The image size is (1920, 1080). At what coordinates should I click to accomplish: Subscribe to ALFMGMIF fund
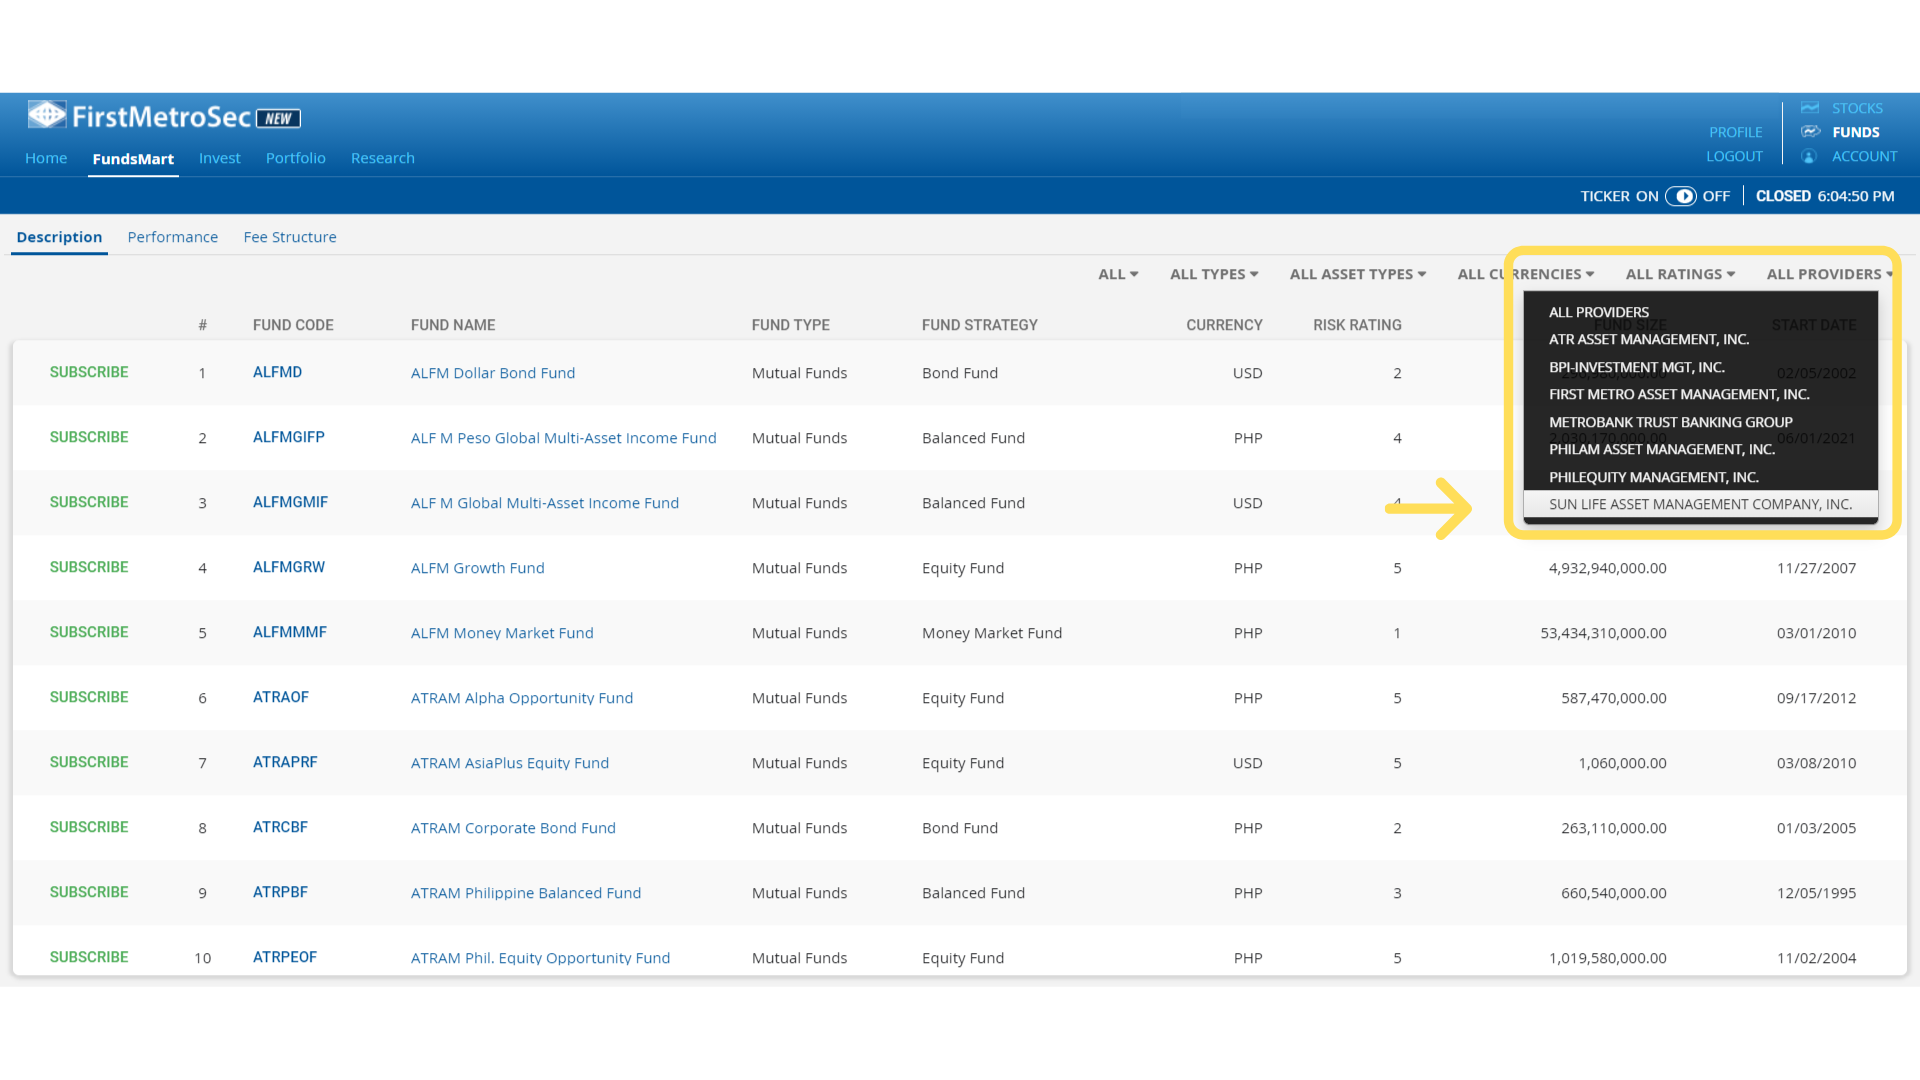(x=89, y=502)
